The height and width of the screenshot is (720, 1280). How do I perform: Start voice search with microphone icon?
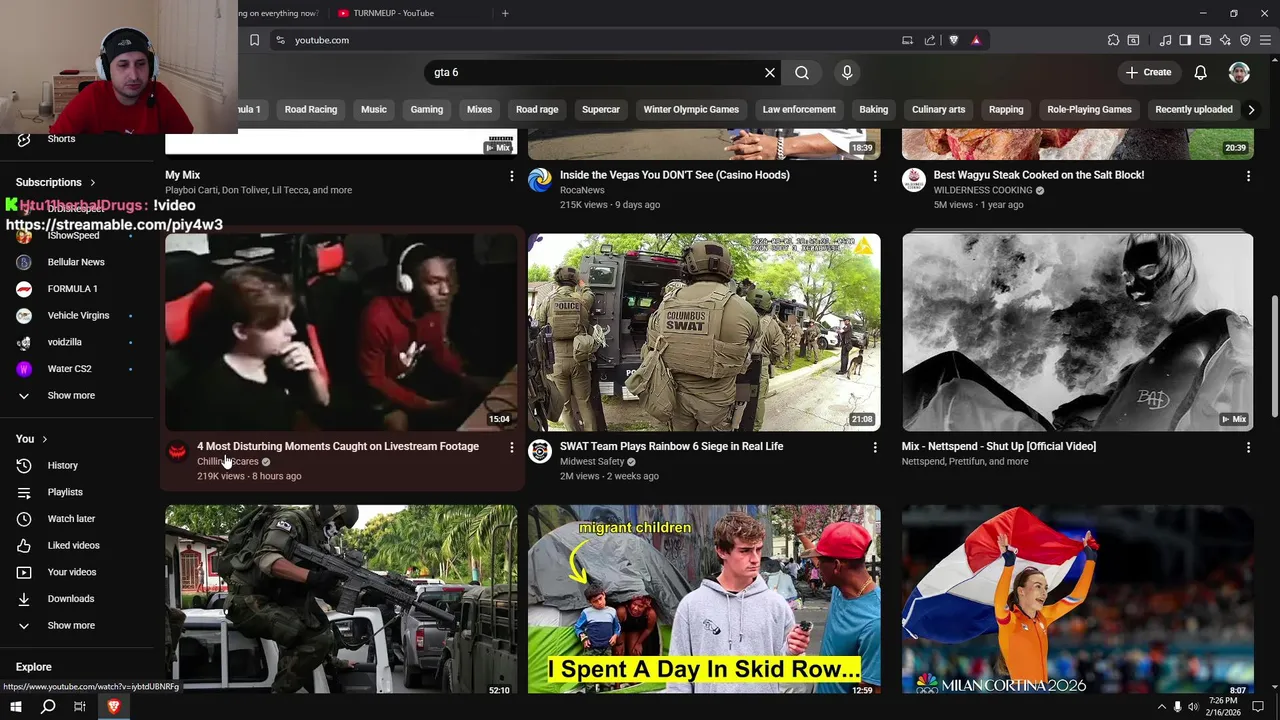847,72
